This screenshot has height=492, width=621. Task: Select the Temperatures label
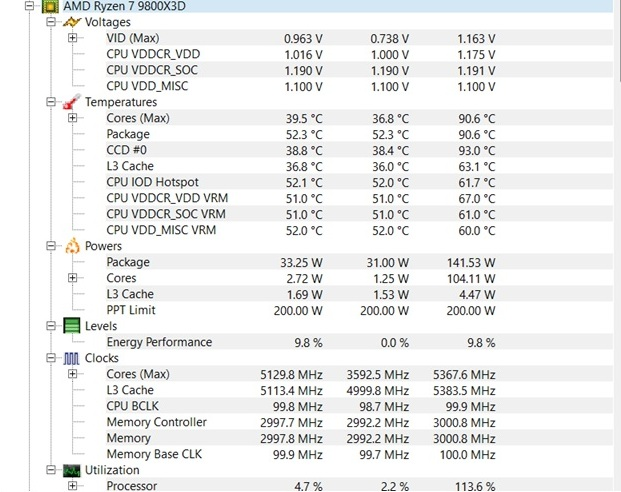click(121, 102)
